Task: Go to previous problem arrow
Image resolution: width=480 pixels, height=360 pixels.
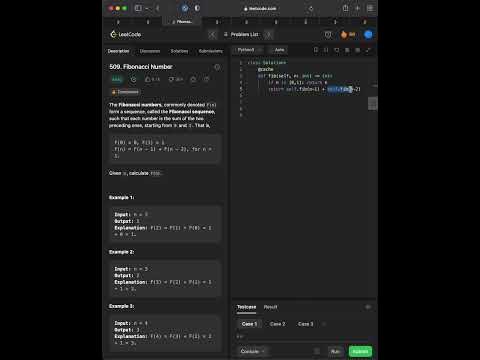Action: pyautogui.click(x=212, y=34)
